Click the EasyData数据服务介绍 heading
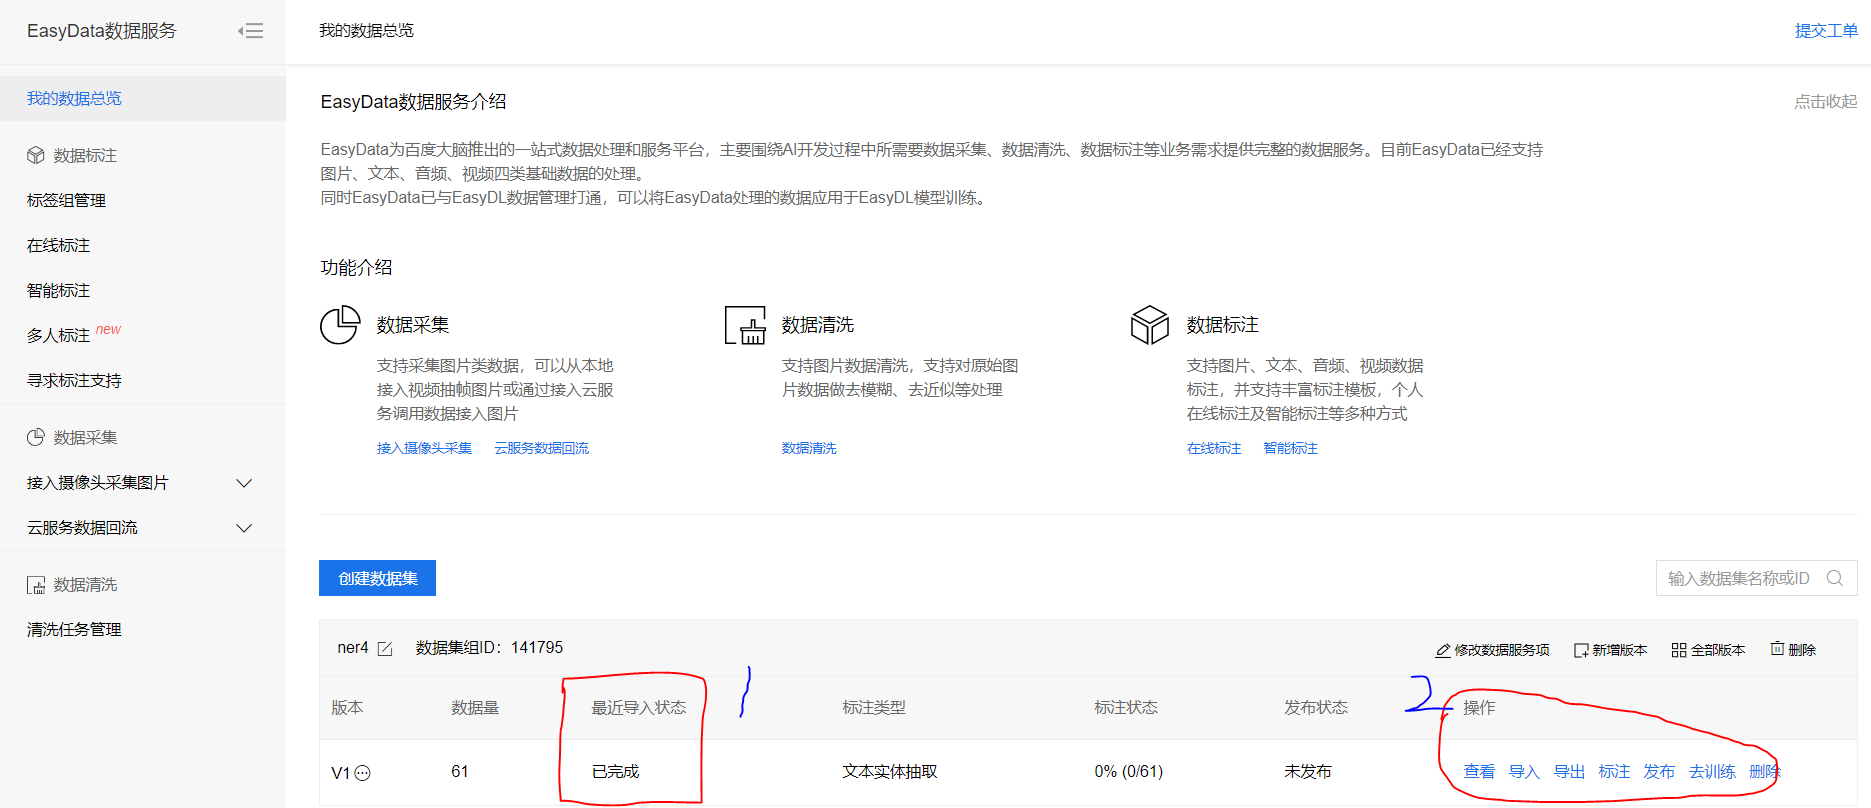The width and height of the screenshot is (1871, 808). pos(413,102)
